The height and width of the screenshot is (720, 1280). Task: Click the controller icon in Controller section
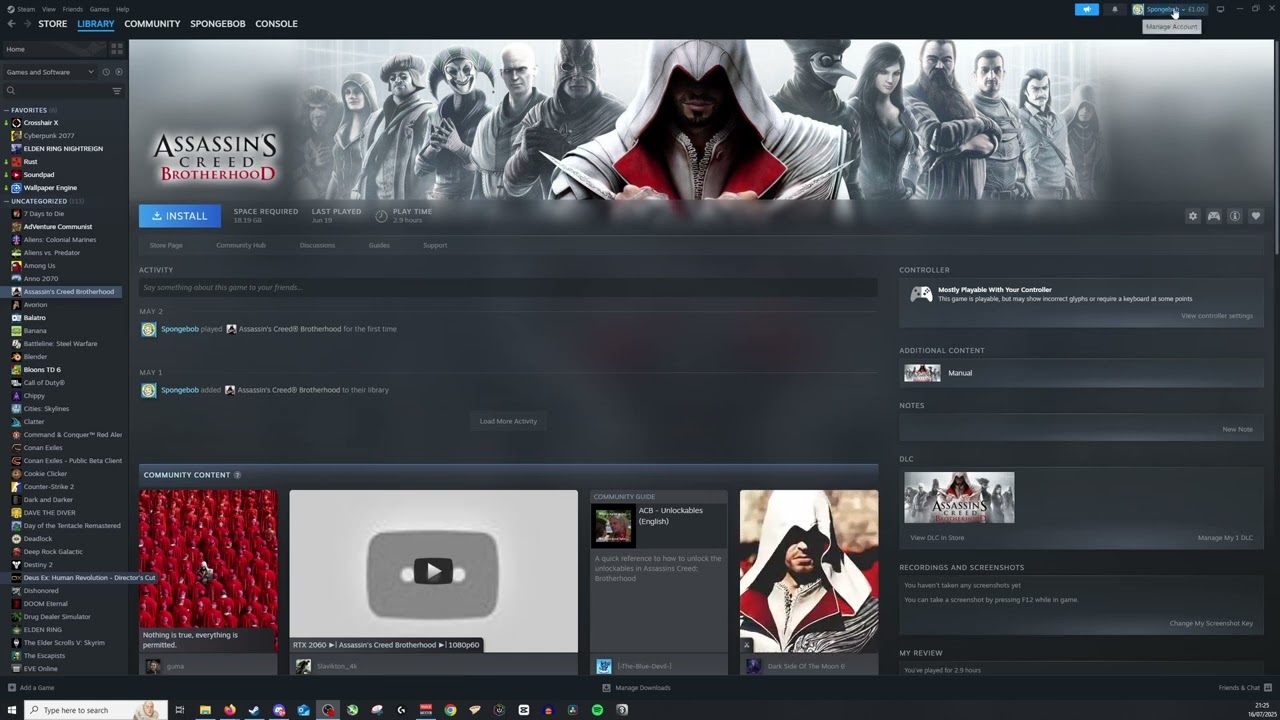[921, 294]
